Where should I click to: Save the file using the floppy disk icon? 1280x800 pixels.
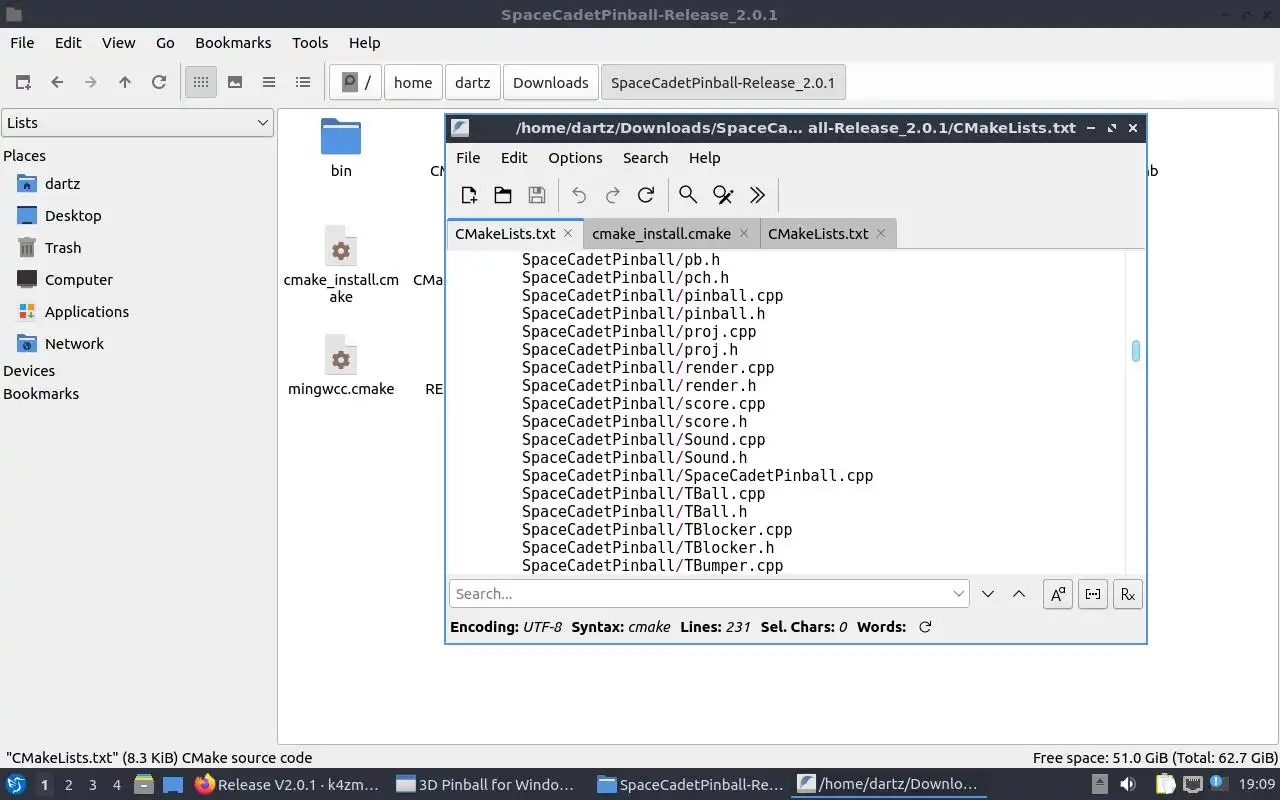point(537,195)
